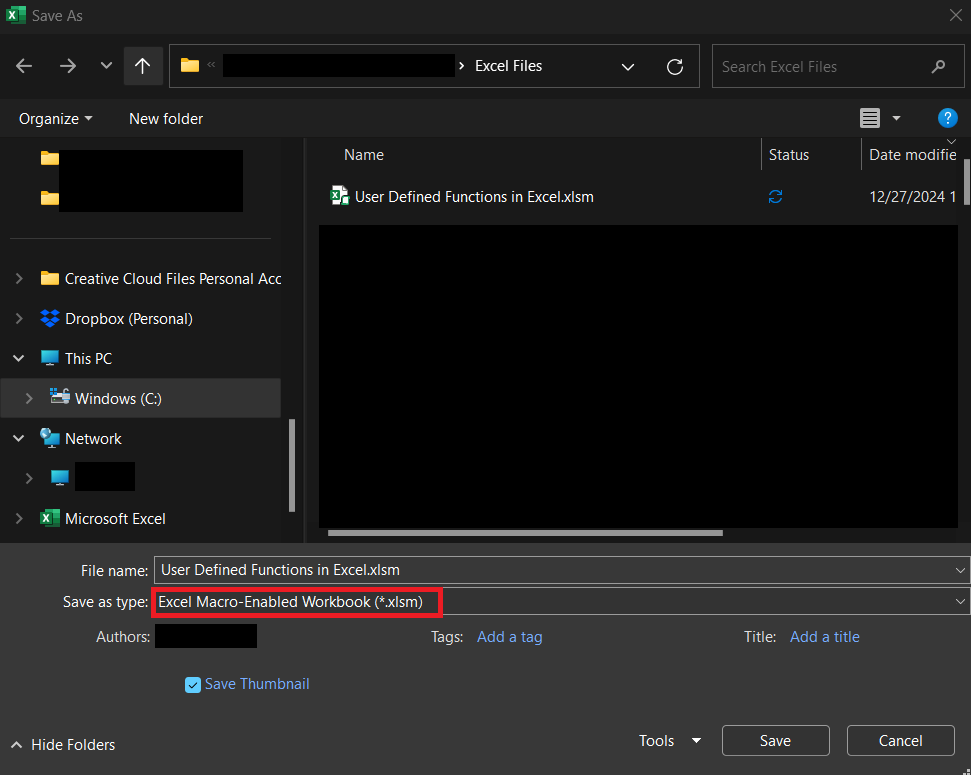The image size is (971, 775).
Task: Click the Search Excel Files box
Action: 838,66
